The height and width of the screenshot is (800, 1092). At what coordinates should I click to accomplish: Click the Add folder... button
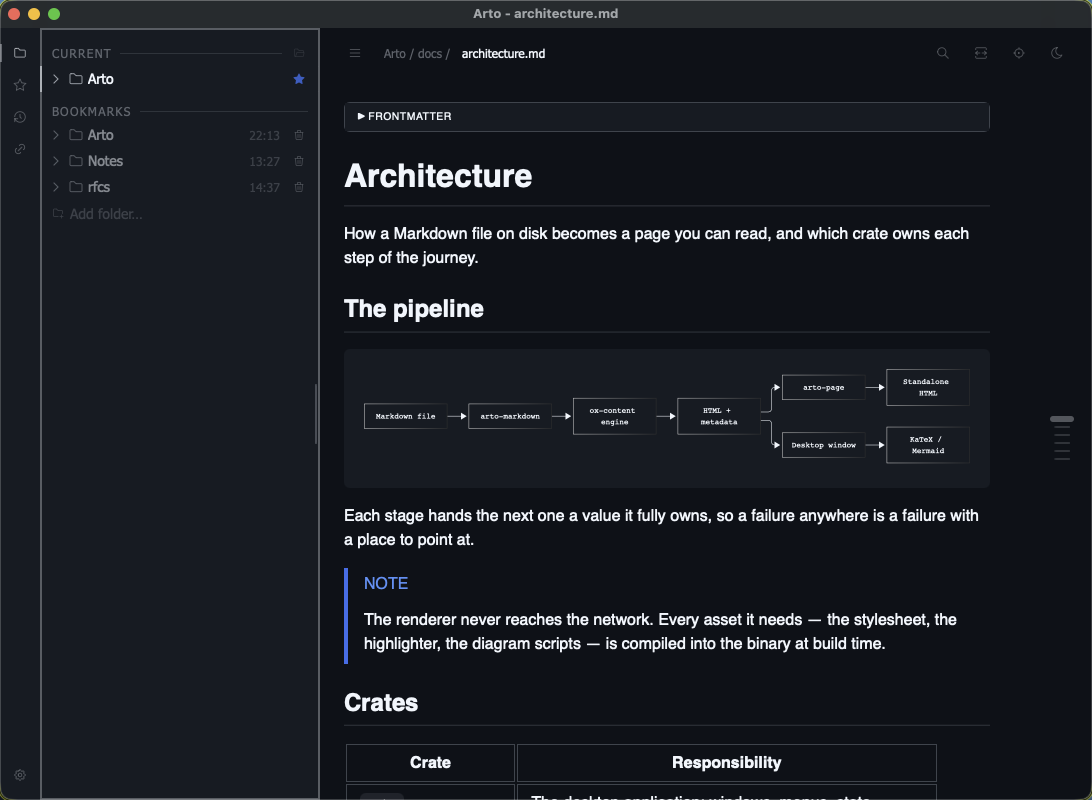(98, 214)
